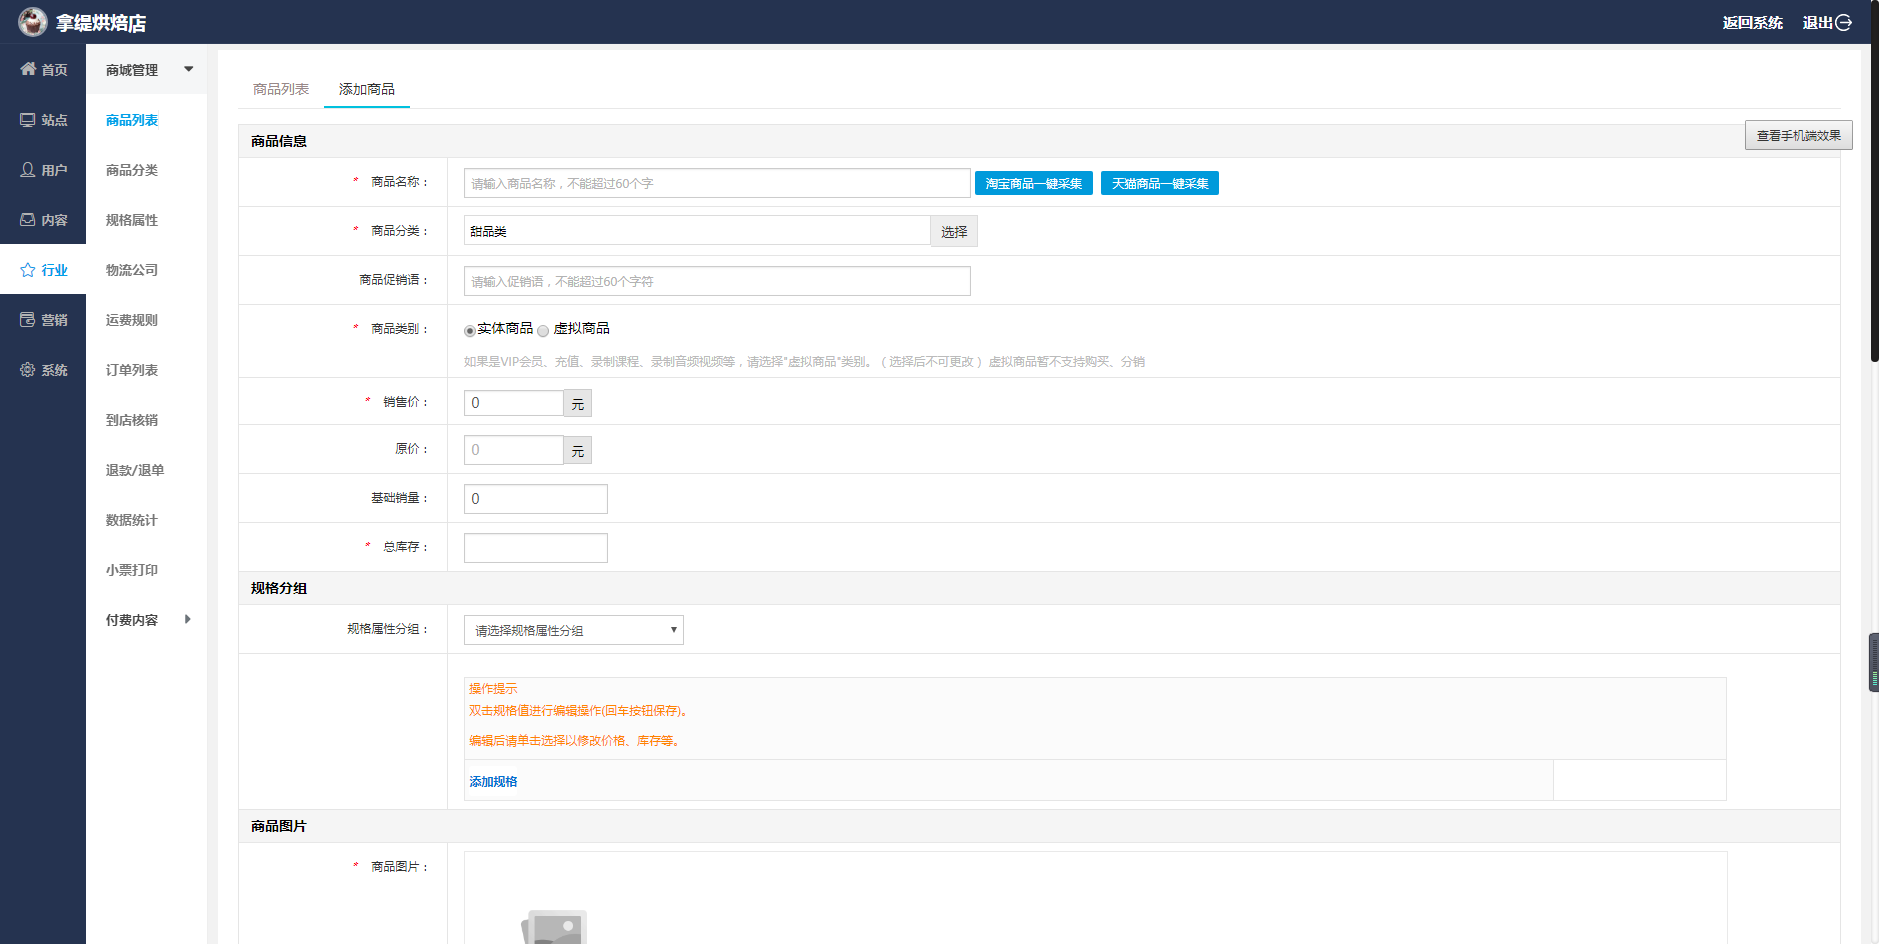The height and width of the screenshot is (944, 1879).
Task: Open 小票打印 in the sidebar
Action: pos(132,569)
